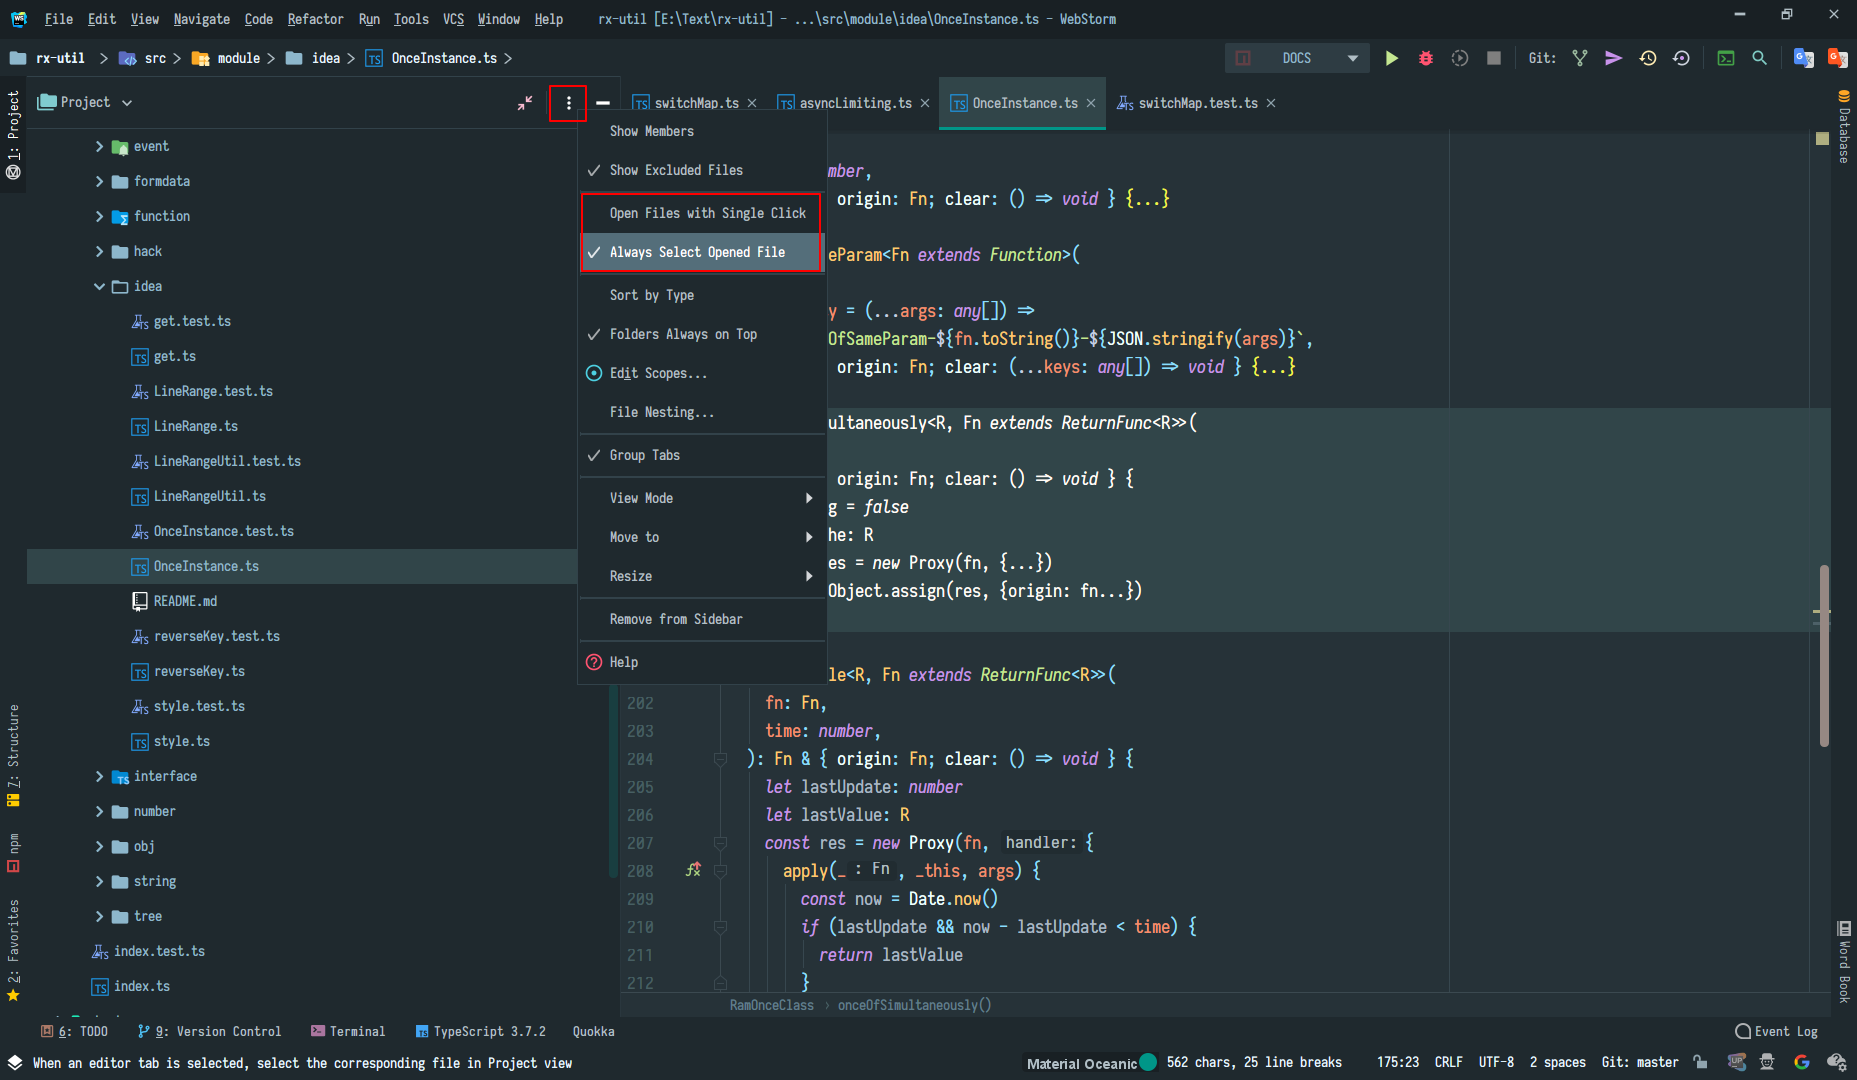Select README.md in the project tree

(185, 601)
